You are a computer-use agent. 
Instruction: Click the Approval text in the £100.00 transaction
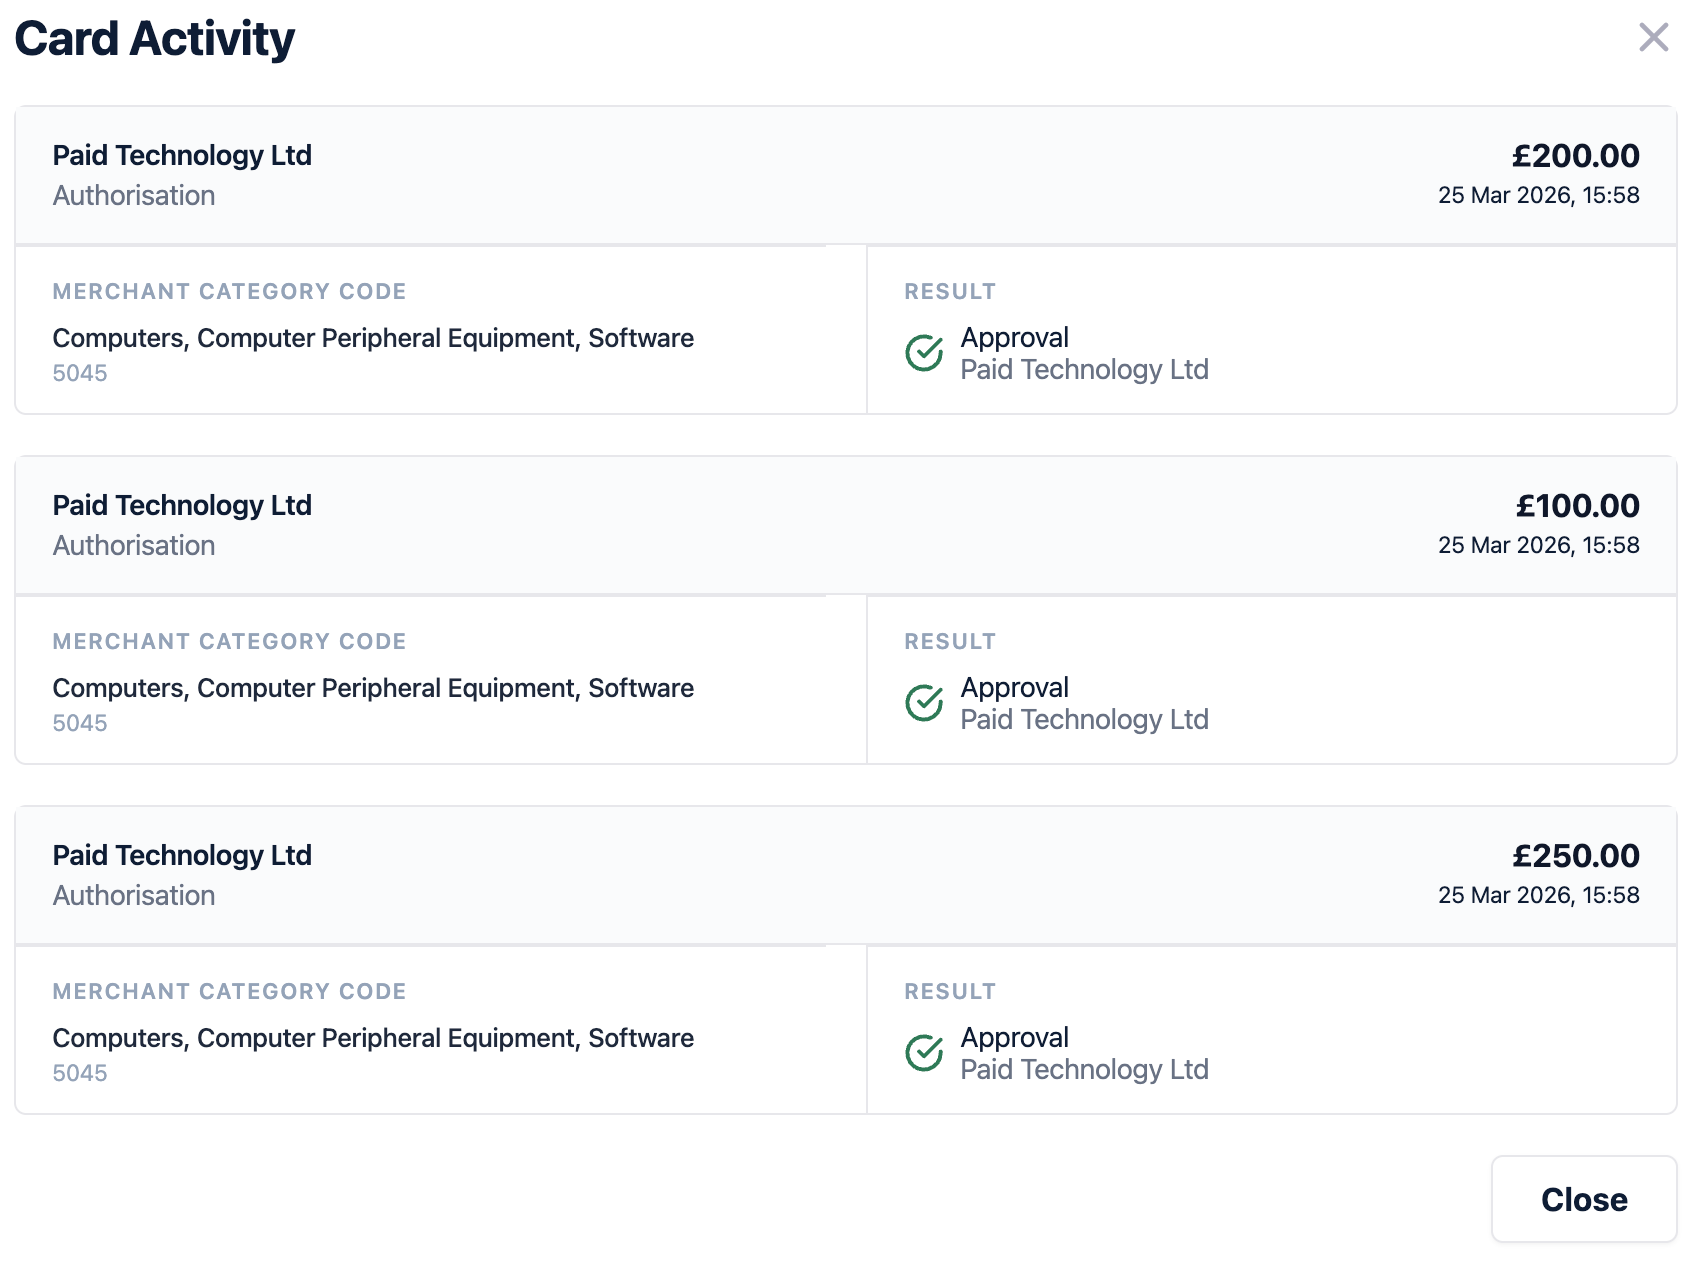(1014, 688)
